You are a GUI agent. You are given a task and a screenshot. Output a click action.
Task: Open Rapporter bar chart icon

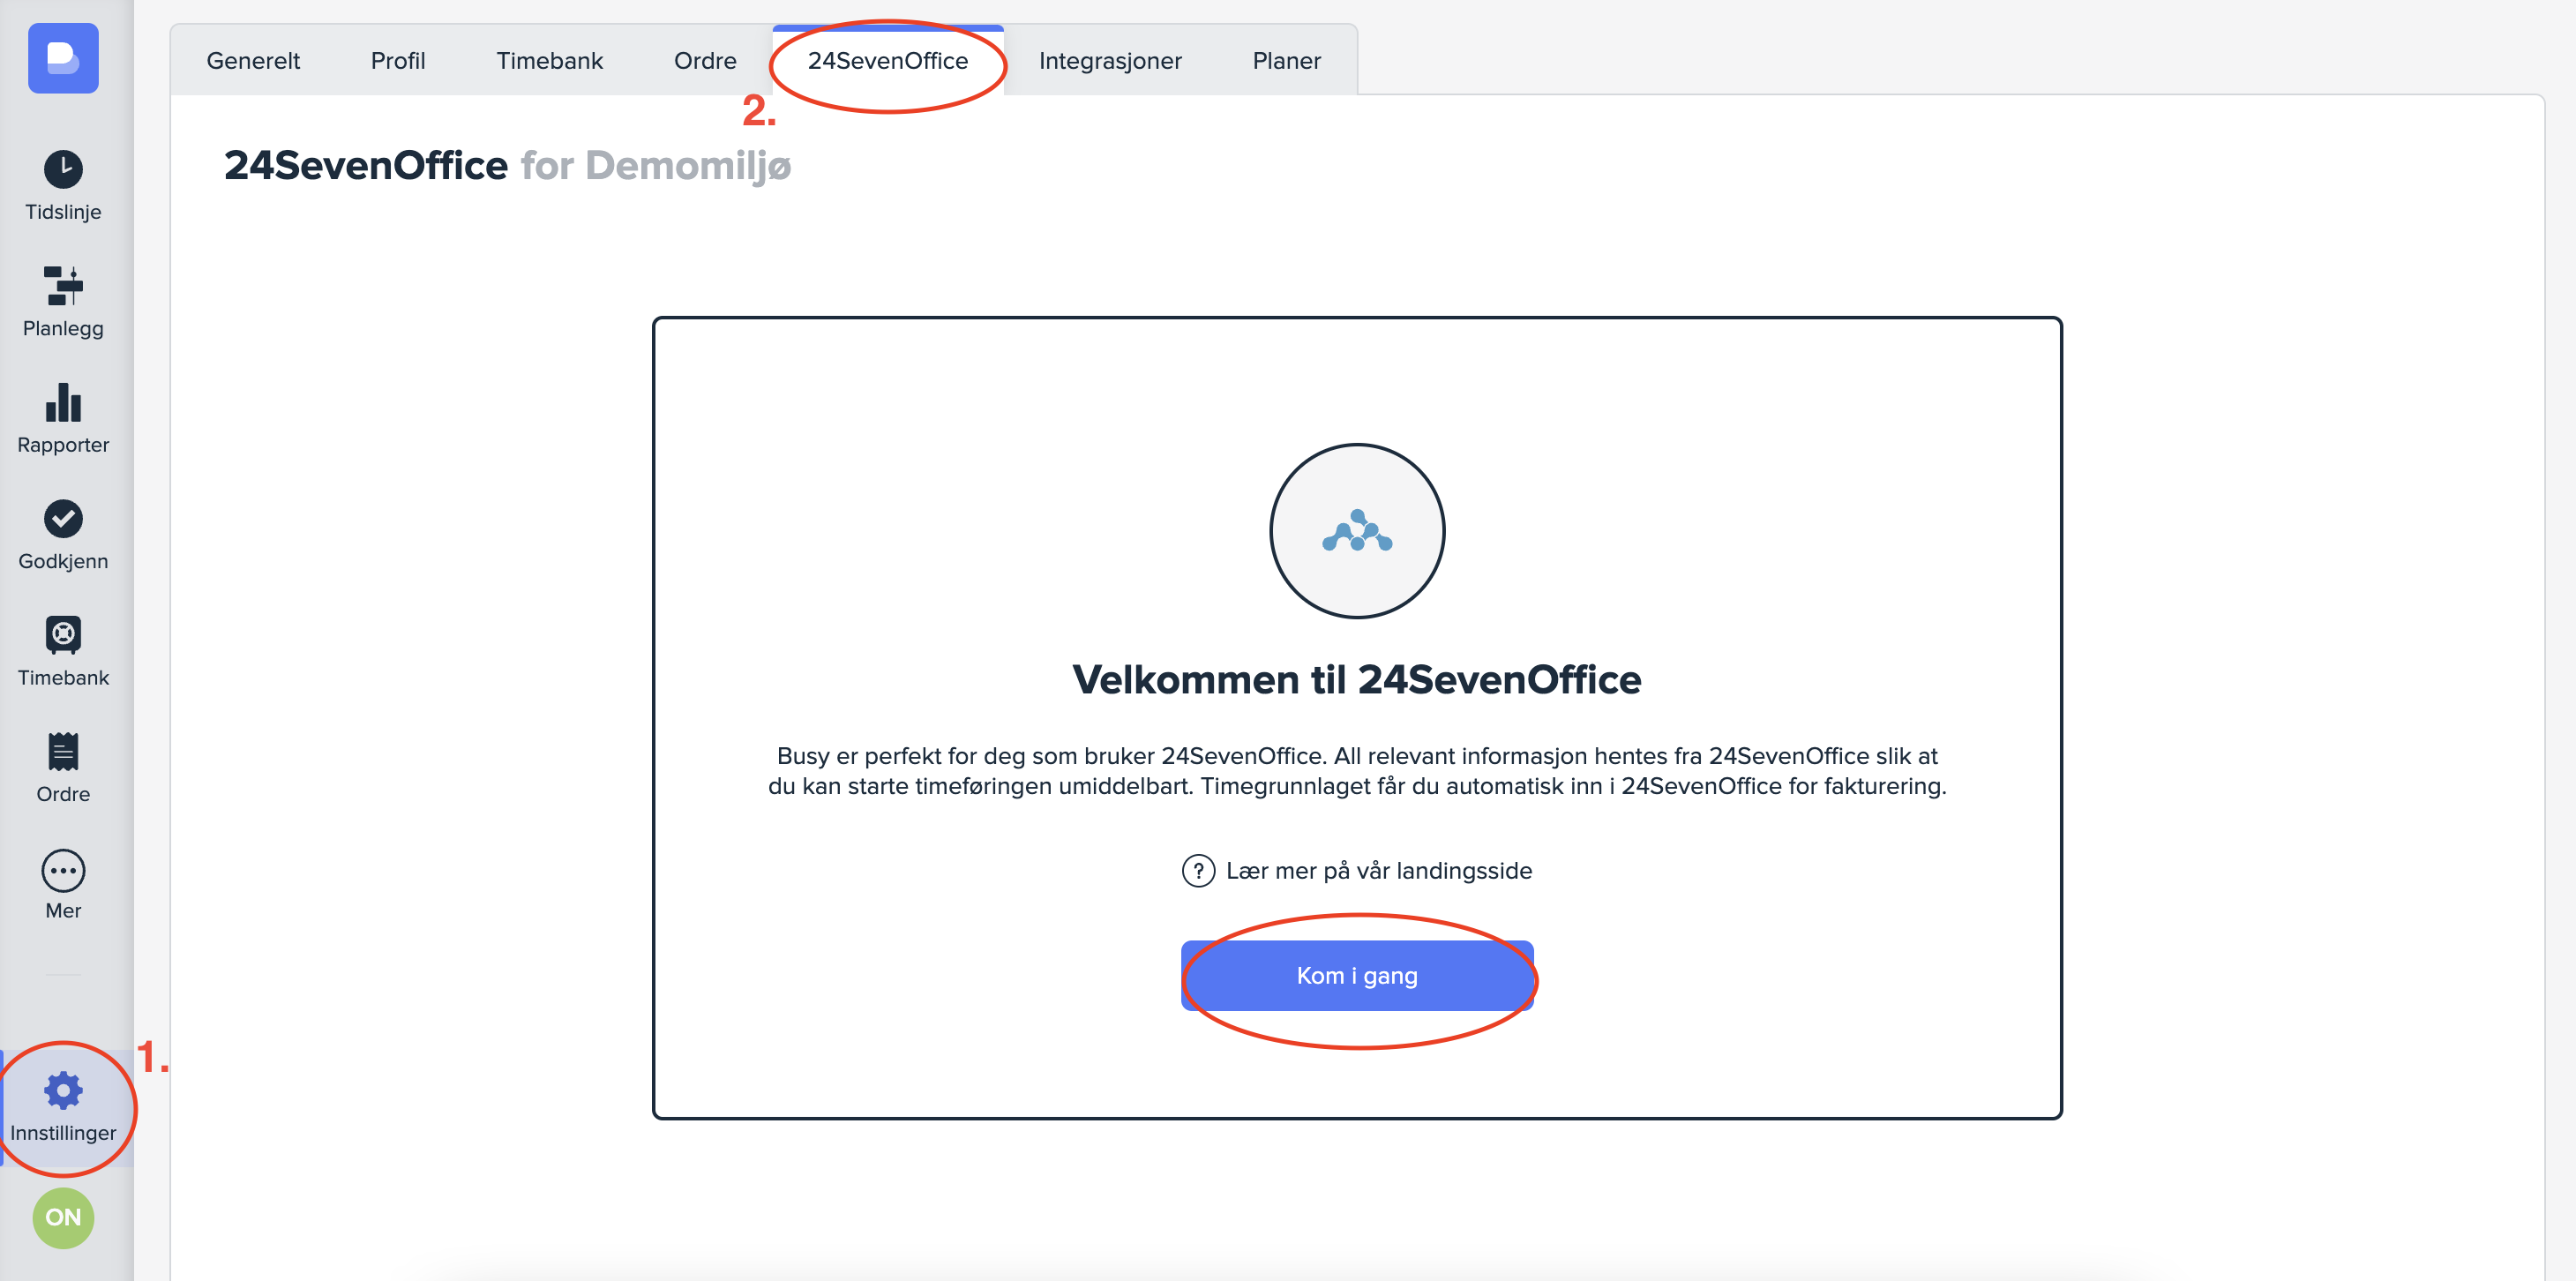click(x=63, y=403)
